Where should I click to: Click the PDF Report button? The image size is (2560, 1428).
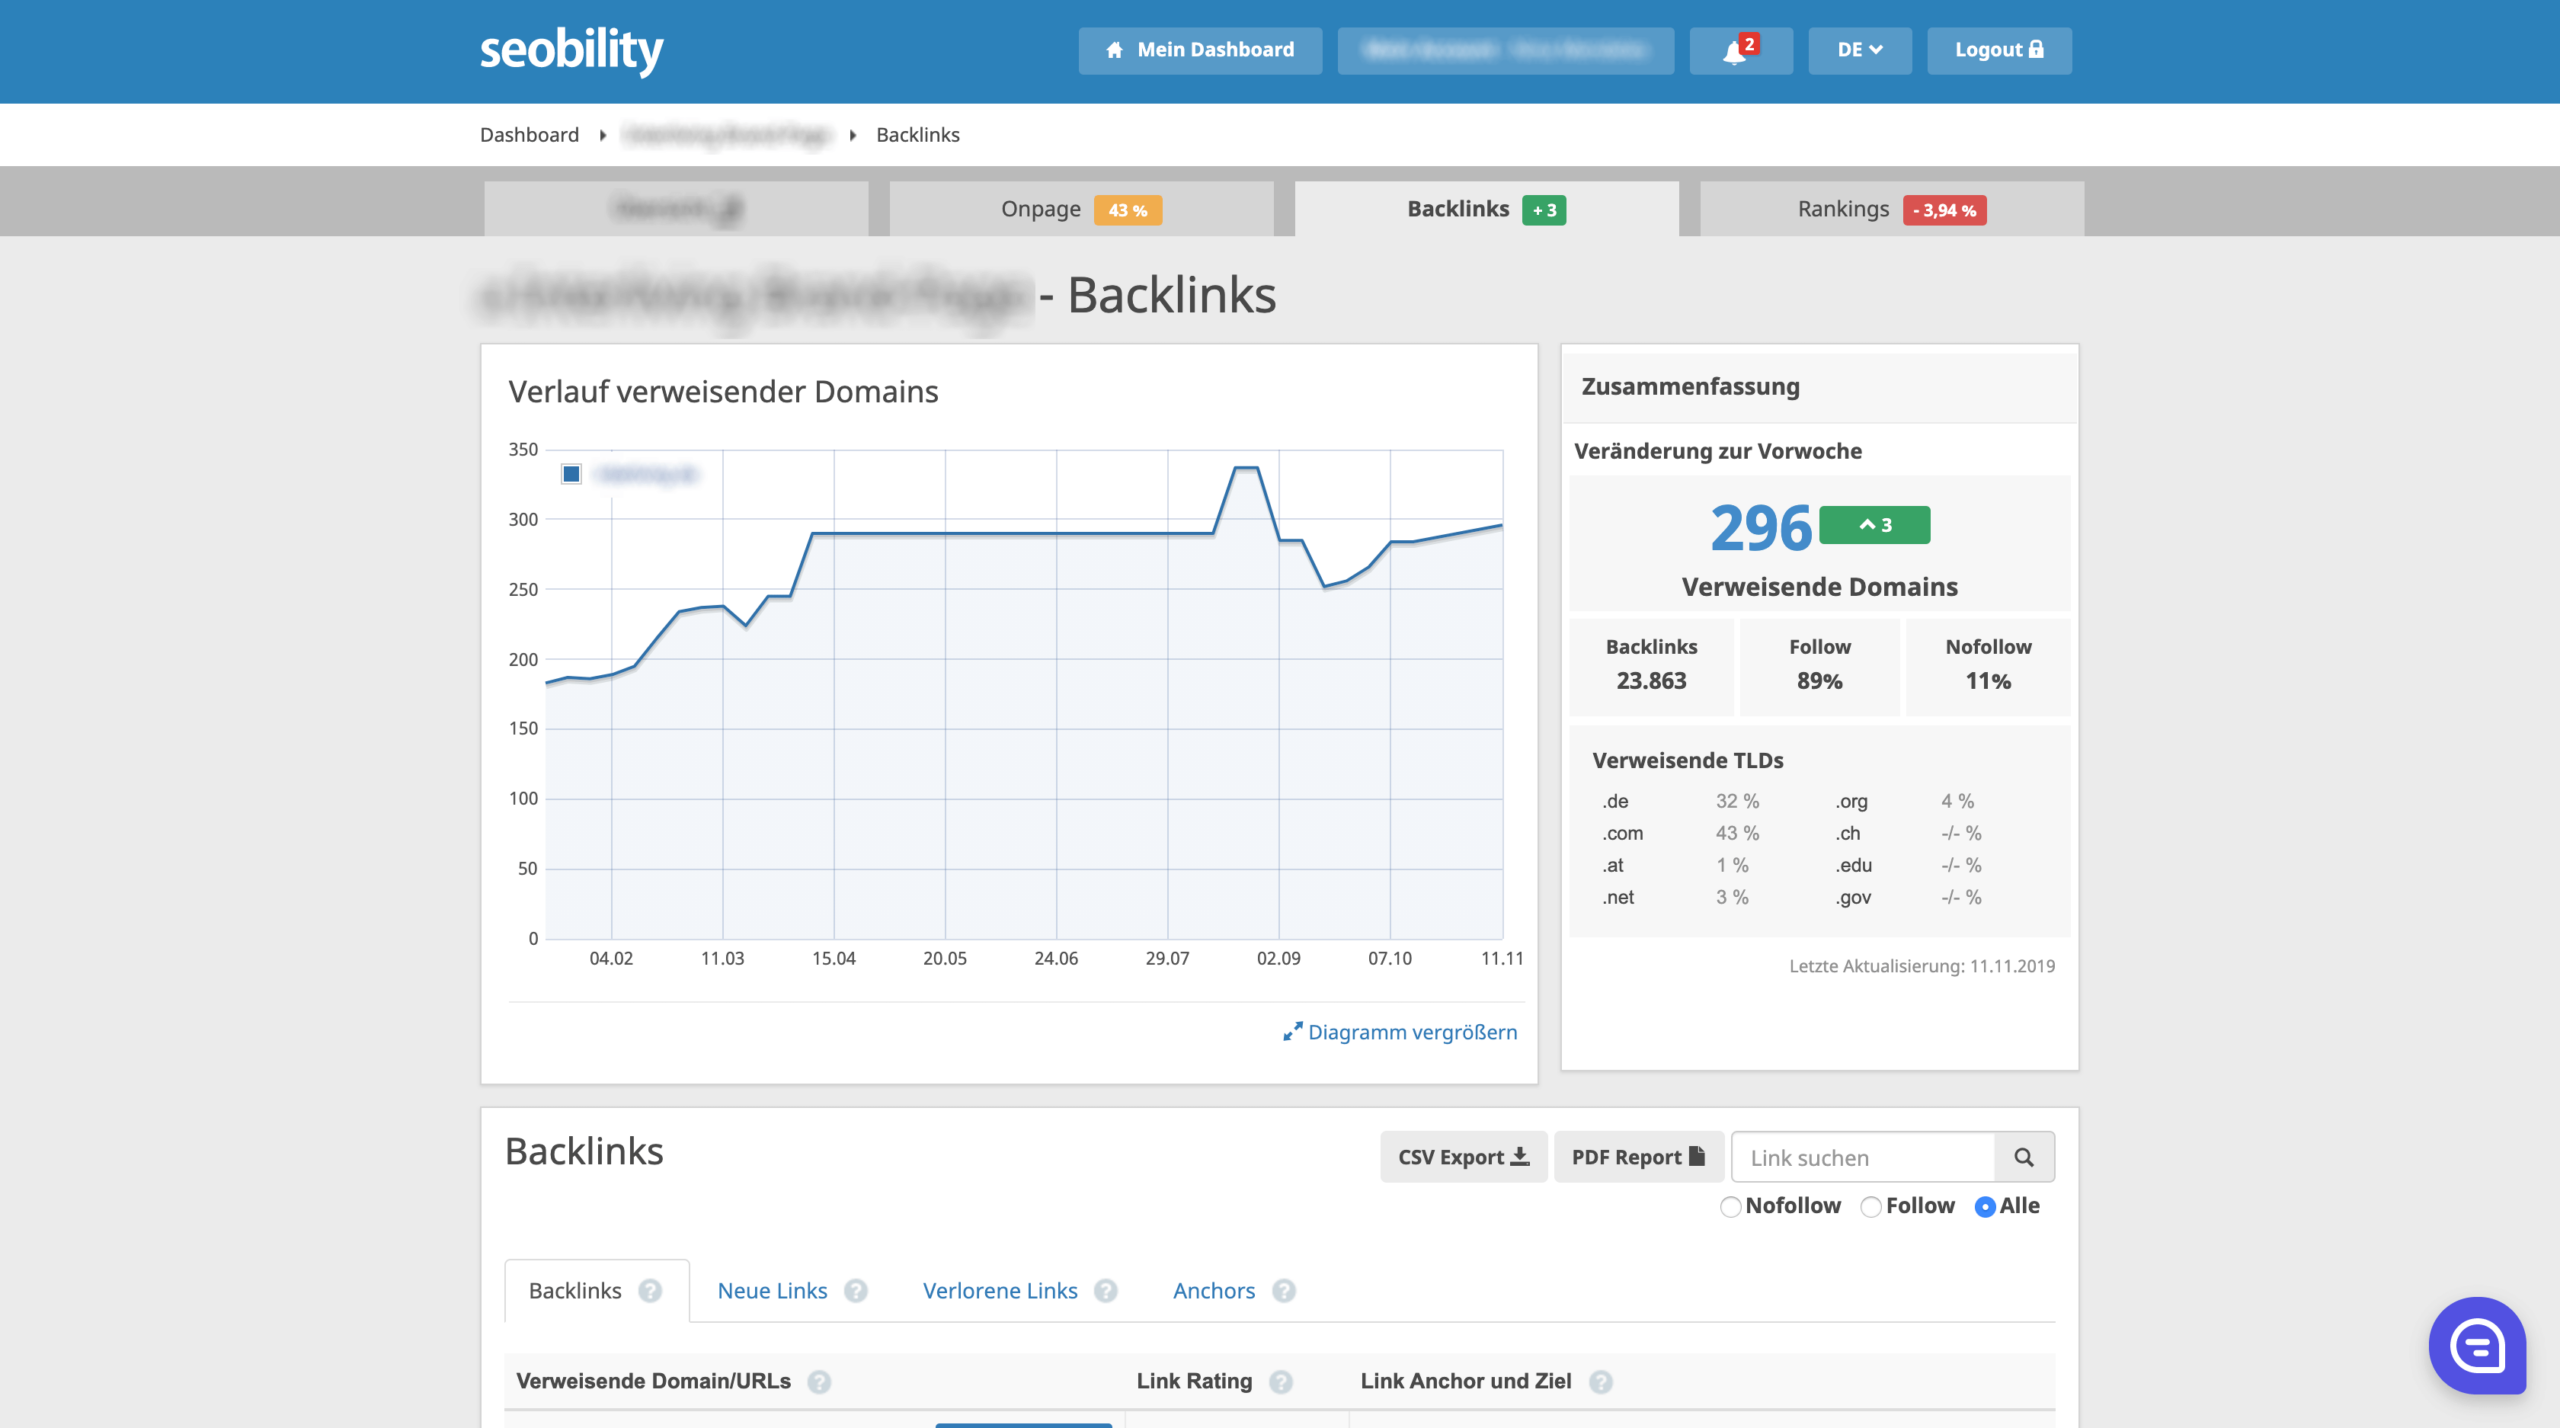1639,1157
